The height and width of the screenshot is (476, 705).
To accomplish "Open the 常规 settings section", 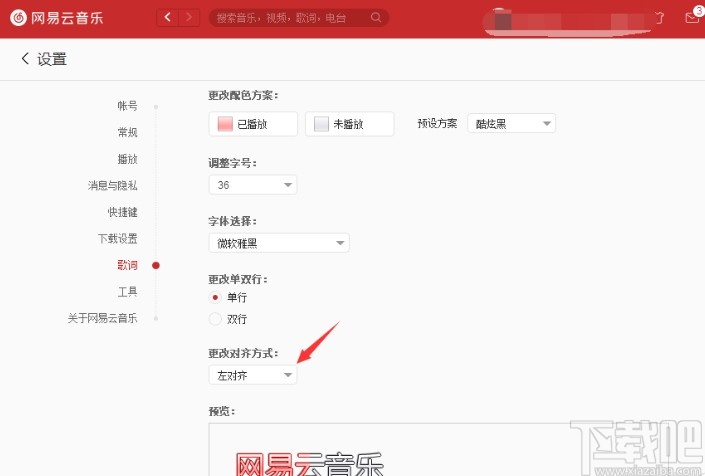I will (127, 132).
